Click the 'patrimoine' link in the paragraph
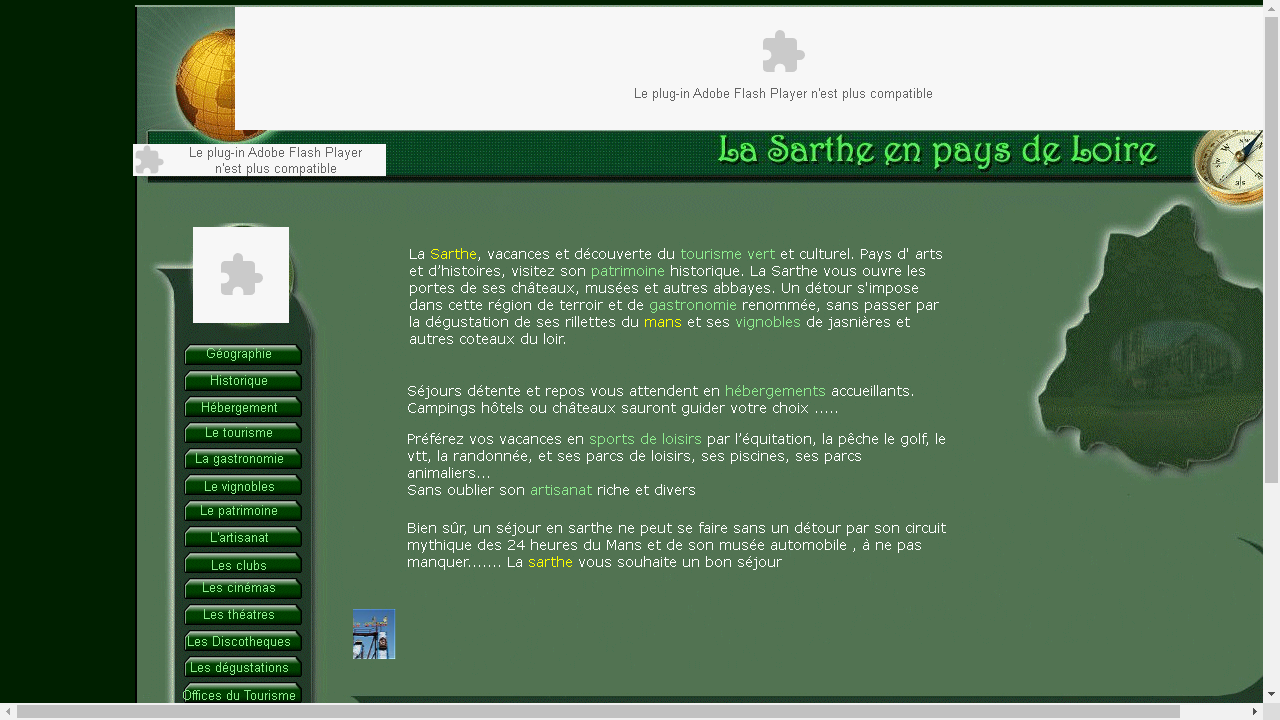Viewport: 1280px width, 720px height. tap(627, 271)
